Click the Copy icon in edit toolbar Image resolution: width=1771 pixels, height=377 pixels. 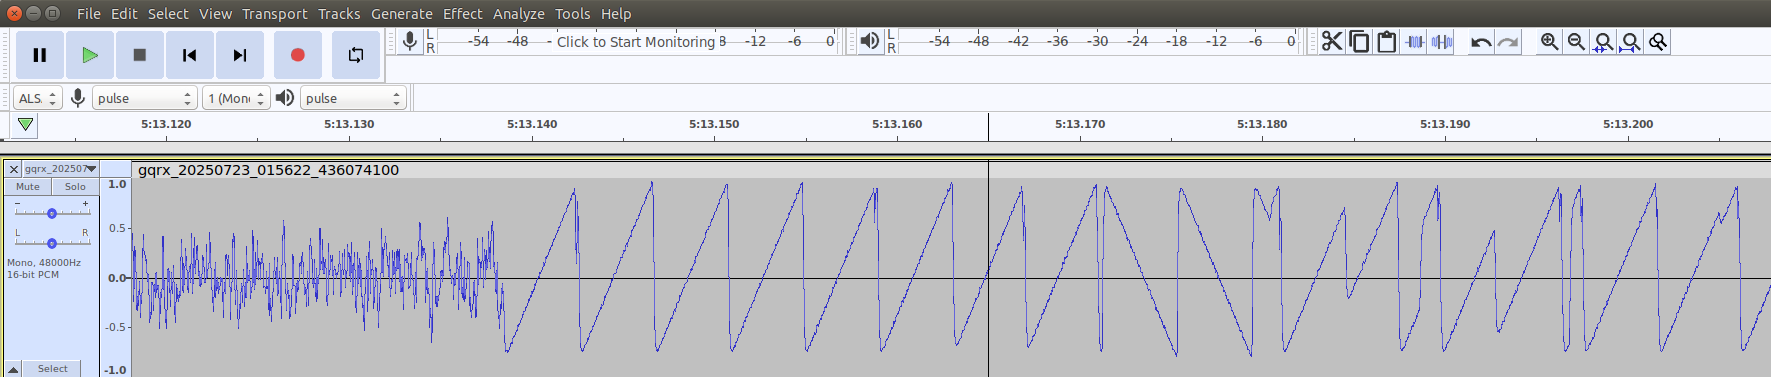(x=1359, y=41)
